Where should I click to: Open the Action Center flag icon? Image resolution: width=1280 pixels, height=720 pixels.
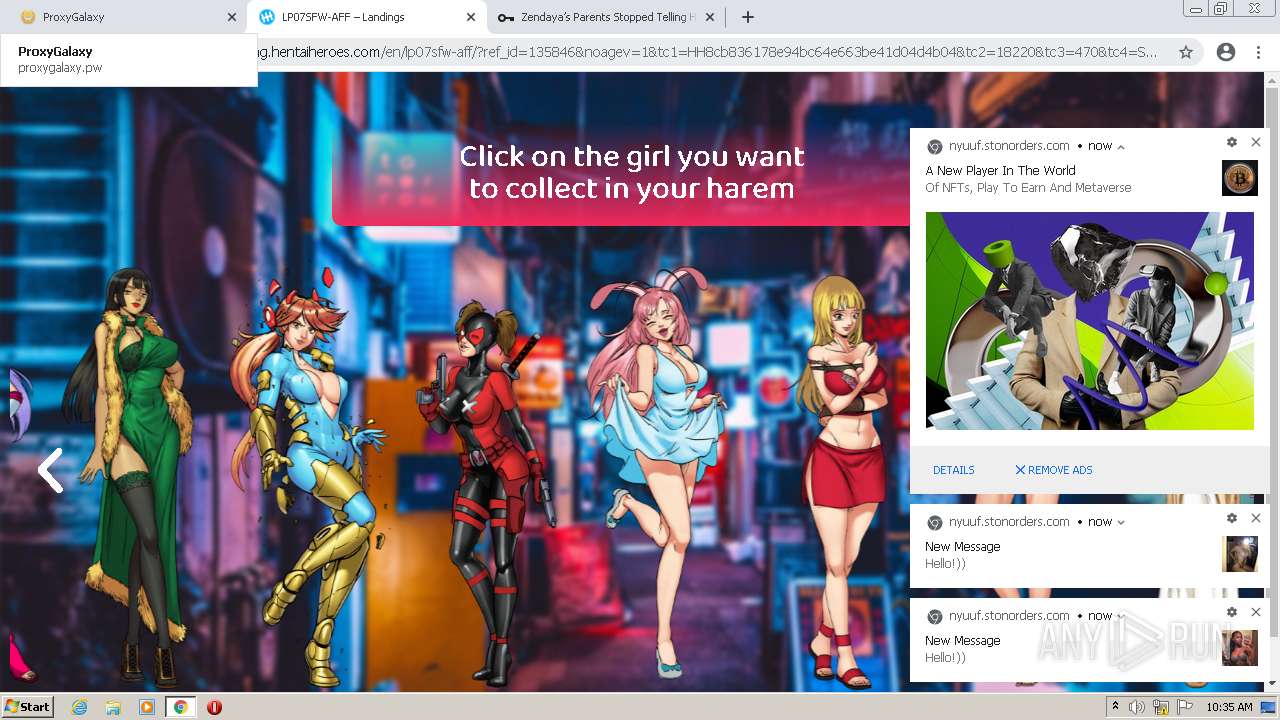click(1185, 707)
